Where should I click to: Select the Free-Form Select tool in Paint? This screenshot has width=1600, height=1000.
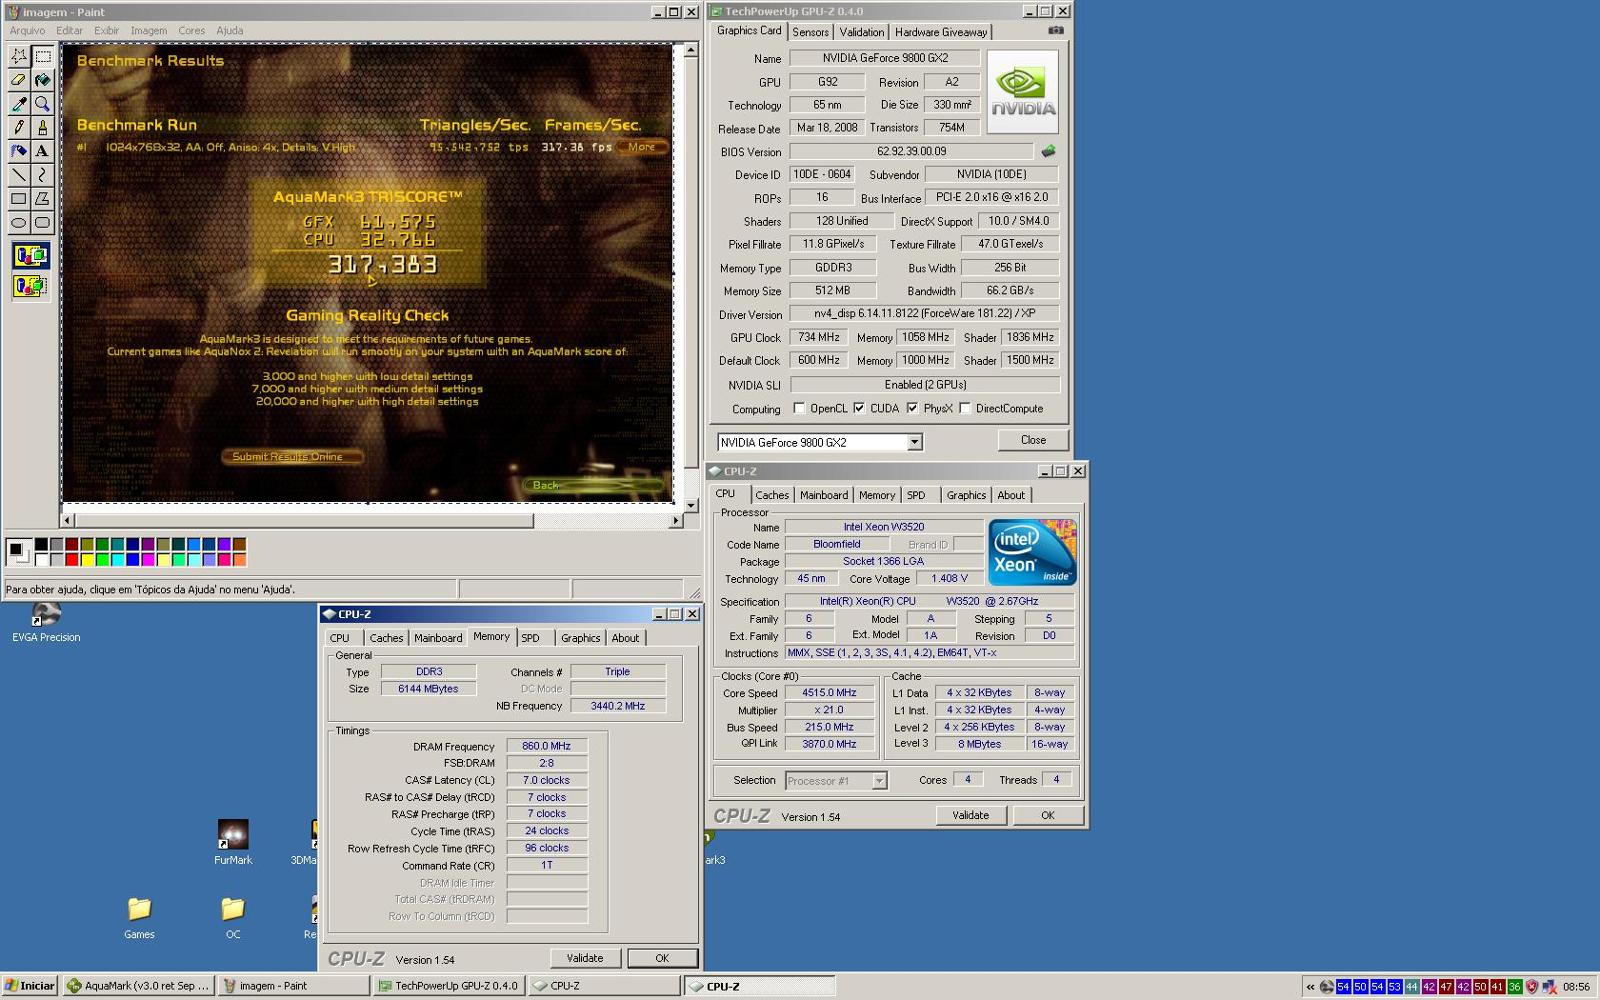pyautogui.click(x=19, y=56)
